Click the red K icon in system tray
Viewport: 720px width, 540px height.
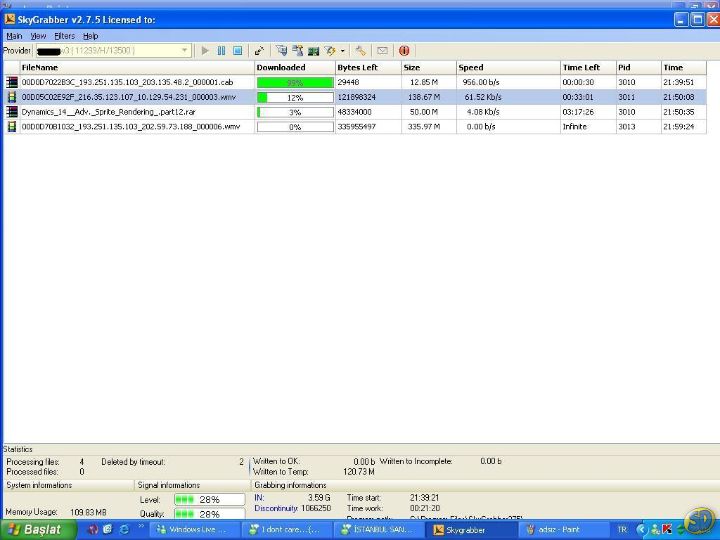click(667, 529)
